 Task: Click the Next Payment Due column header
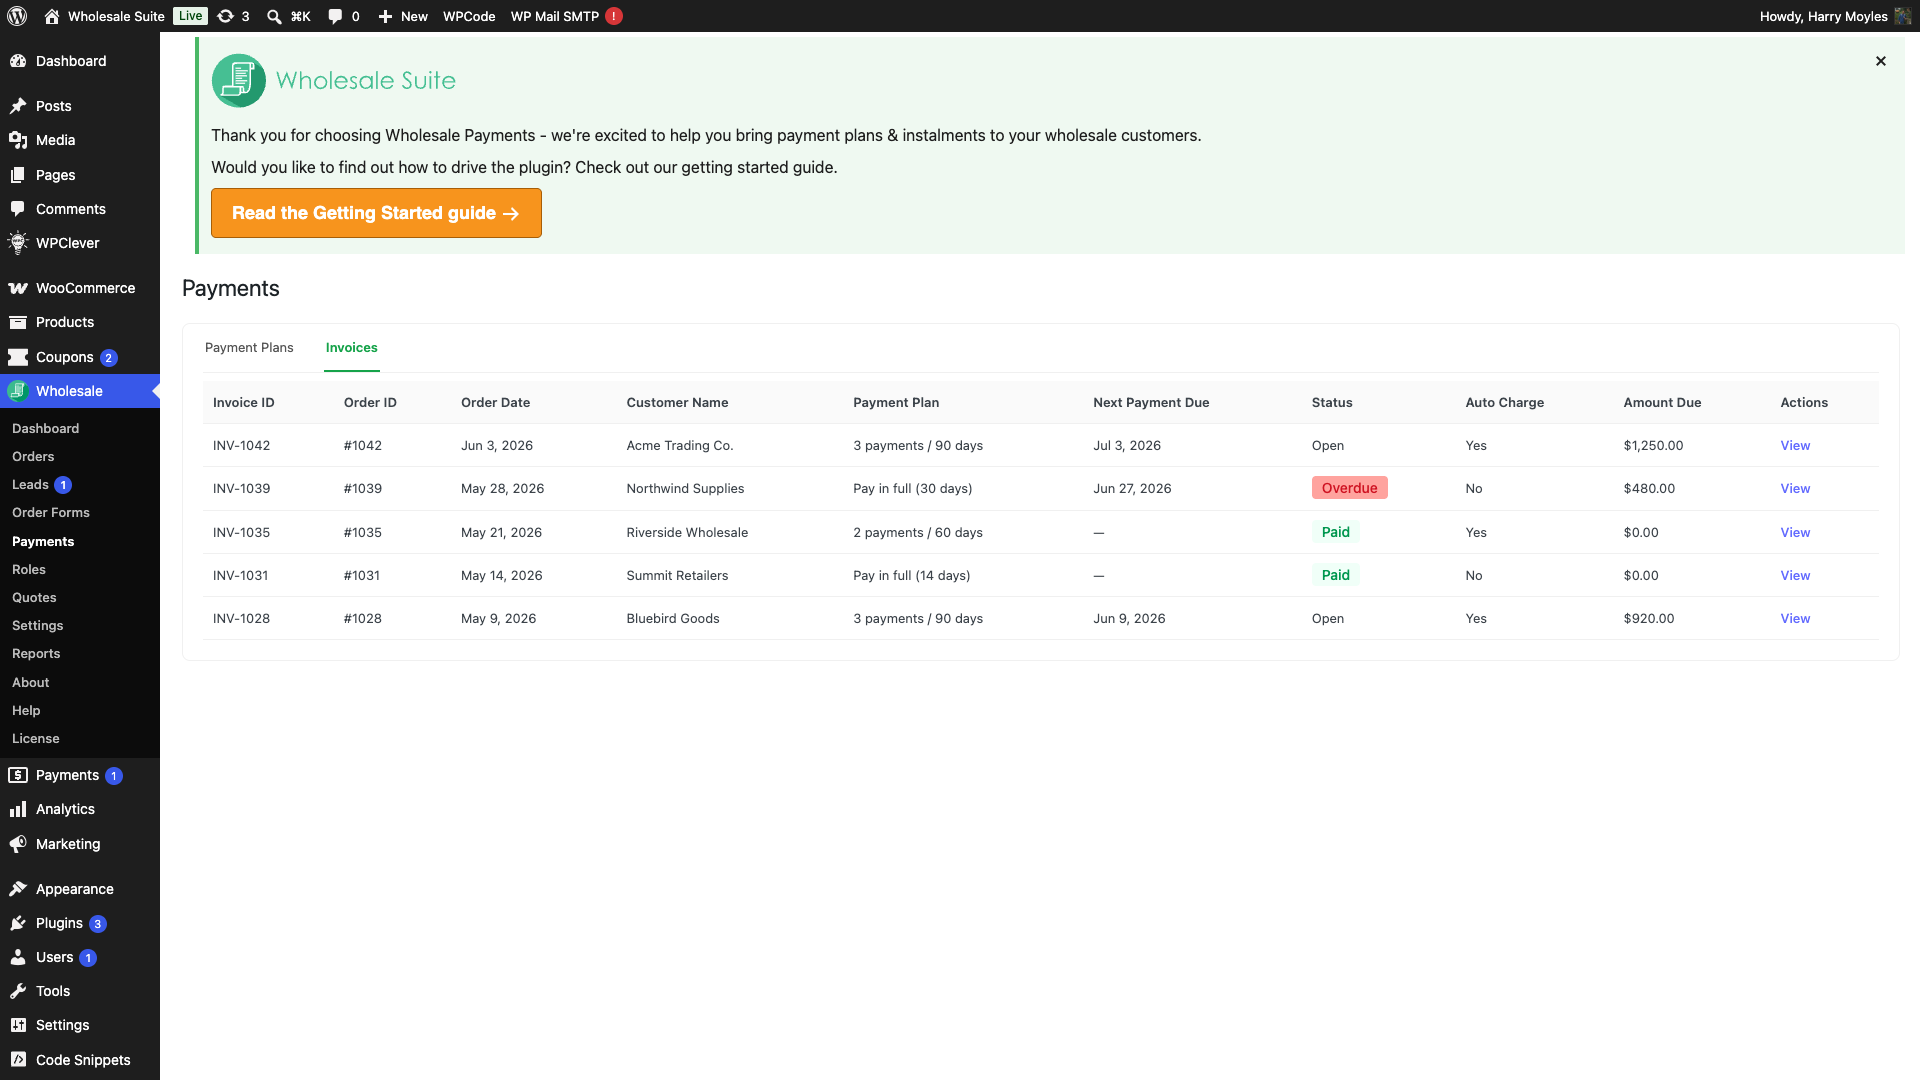(x=1151, y=402)
